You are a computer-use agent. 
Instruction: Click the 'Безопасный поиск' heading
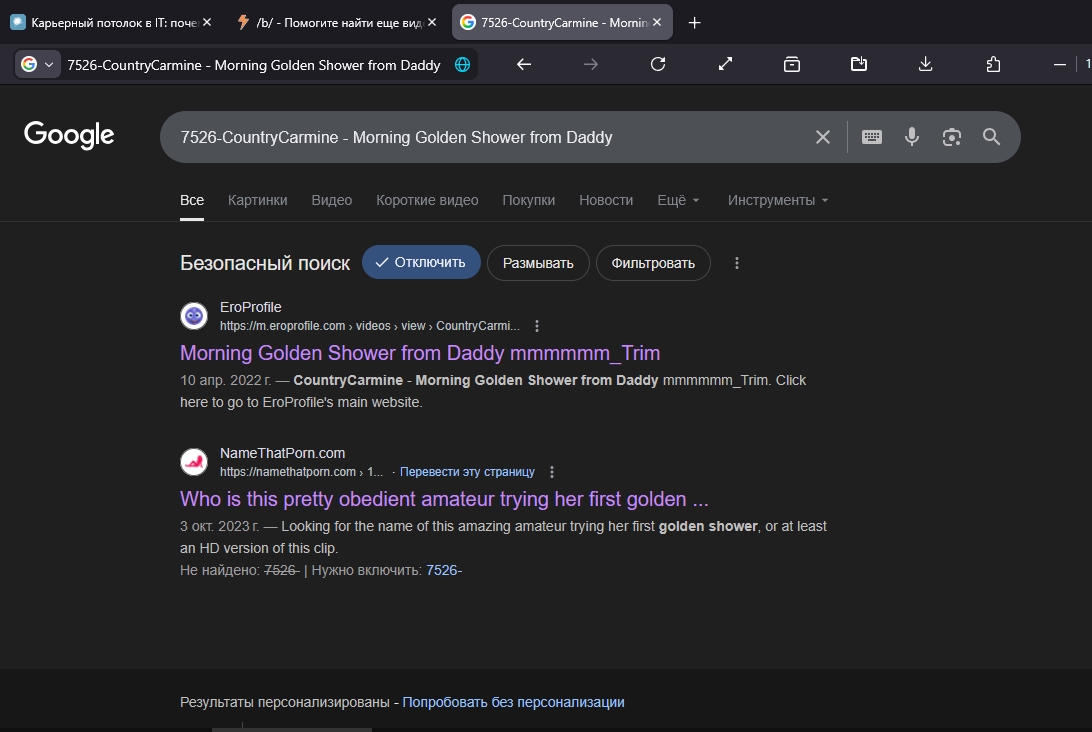(265, 263)
